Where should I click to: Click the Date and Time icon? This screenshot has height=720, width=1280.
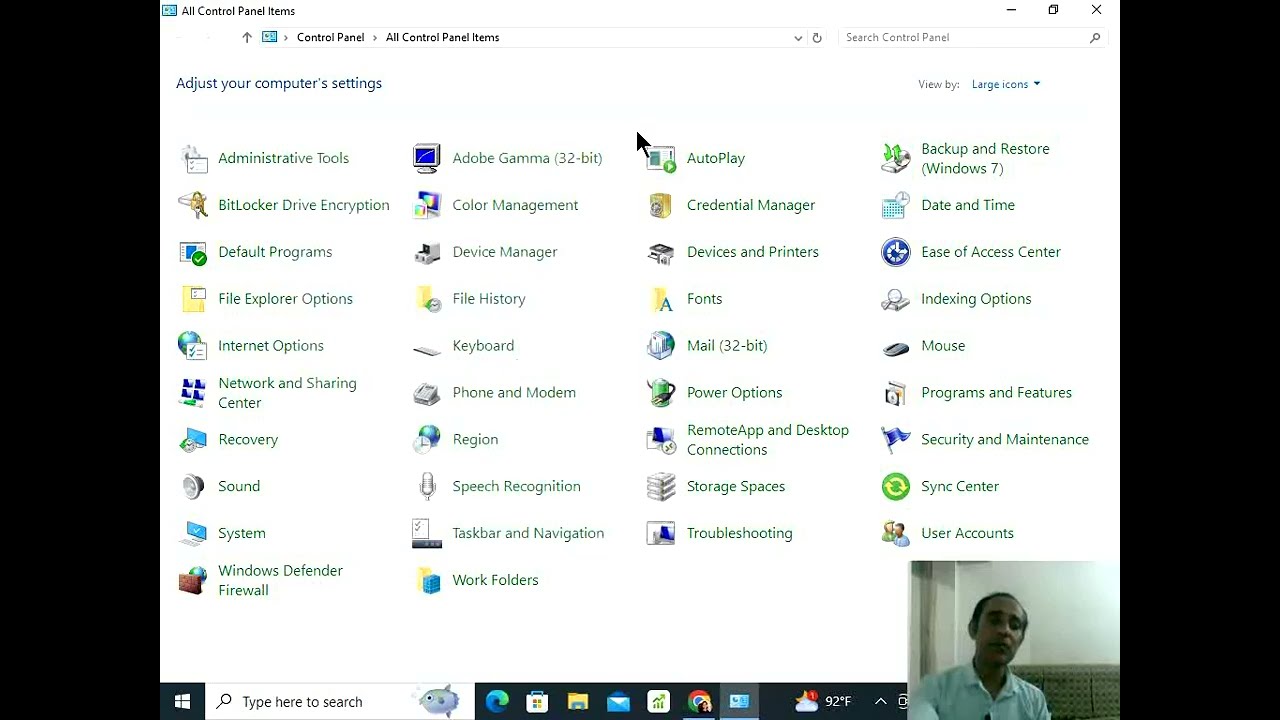tap(896, 205)
